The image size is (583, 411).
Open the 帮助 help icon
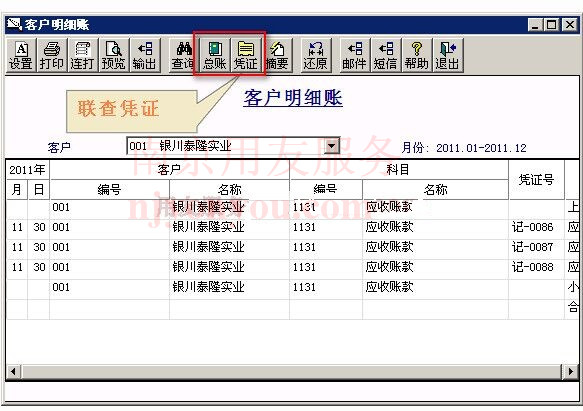pyautogui.click(x=416, y=55)
